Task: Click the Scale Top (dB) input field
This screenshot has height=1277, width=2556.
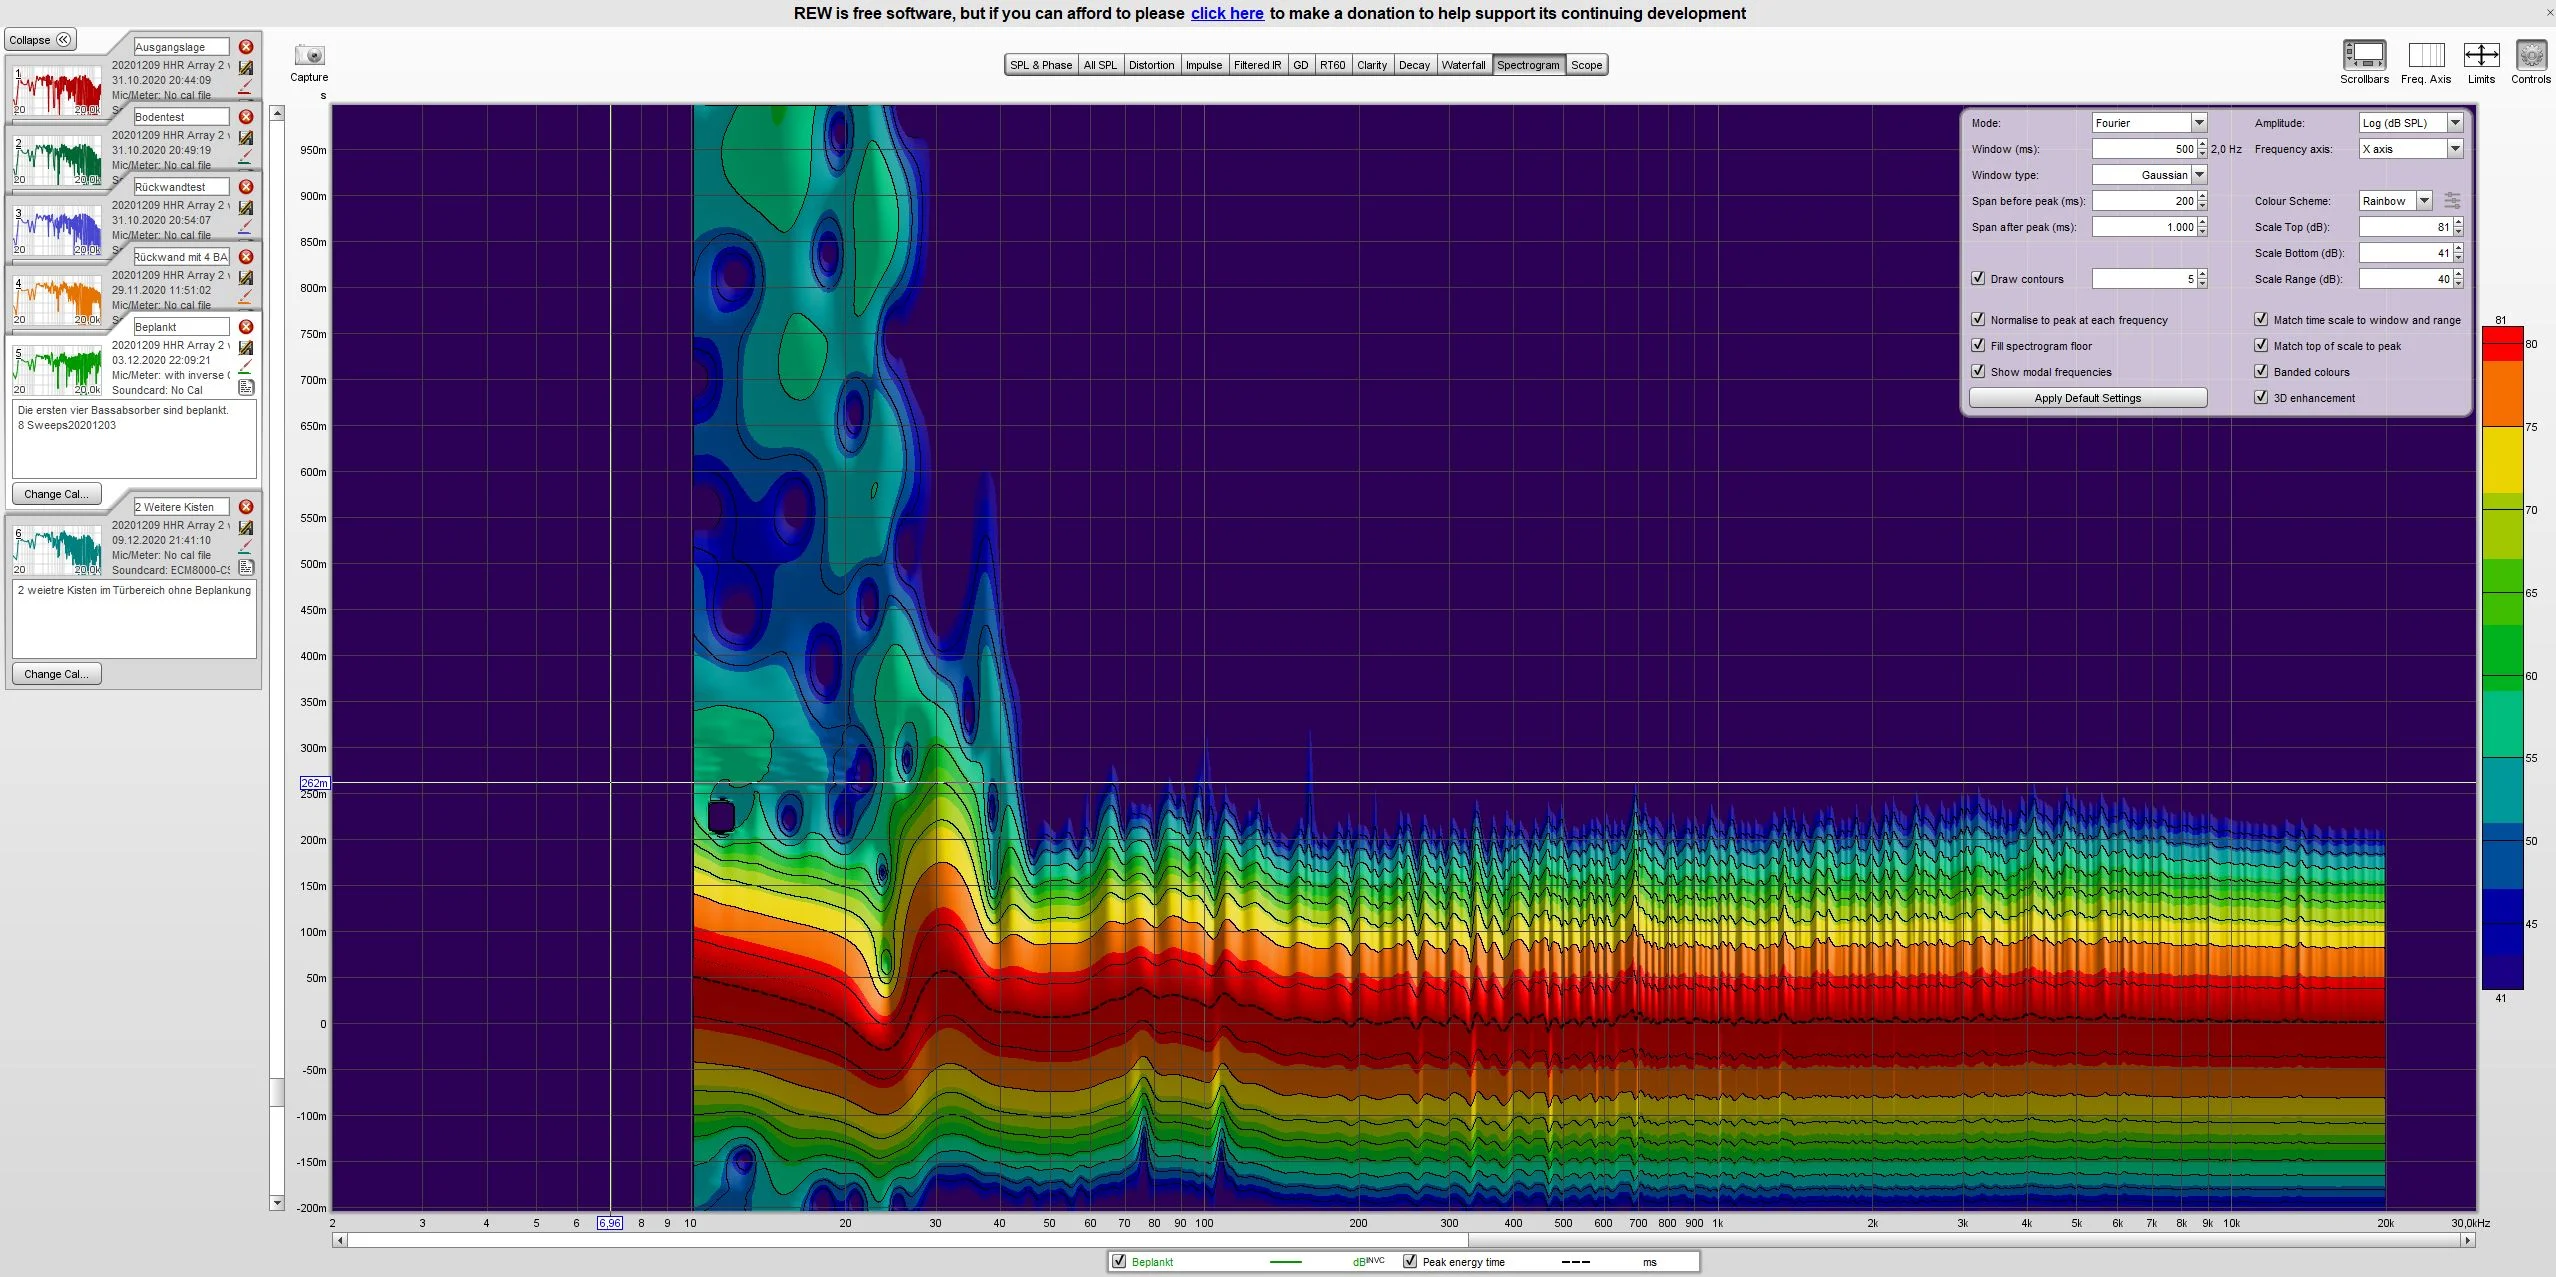Action: pos(2406,227)
